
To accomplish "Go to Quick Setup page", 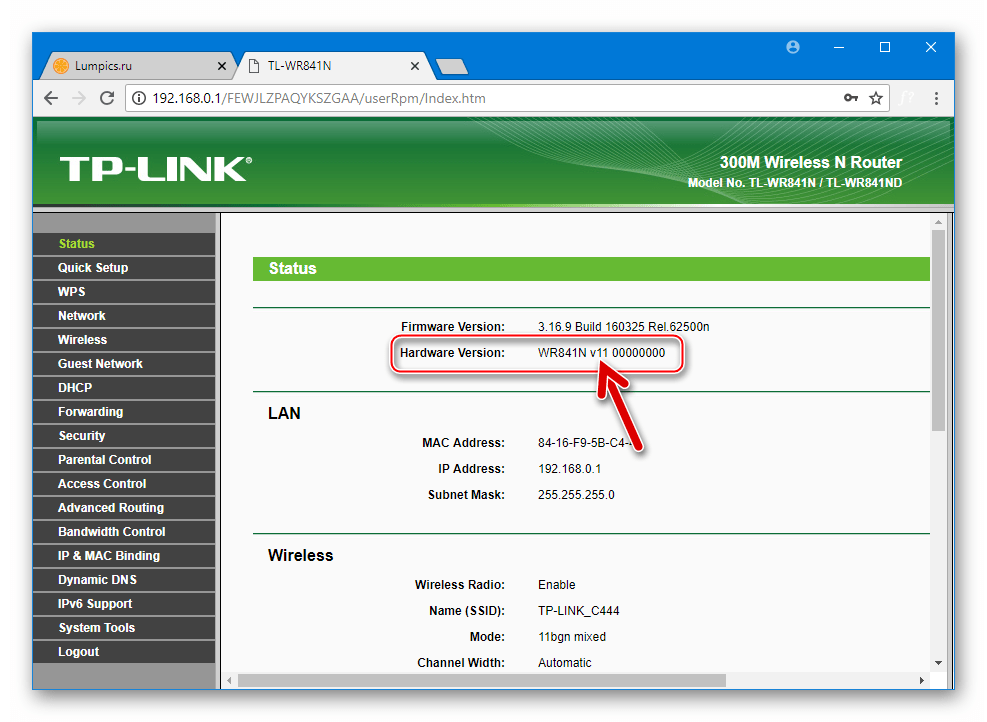I will click(124, 268).
